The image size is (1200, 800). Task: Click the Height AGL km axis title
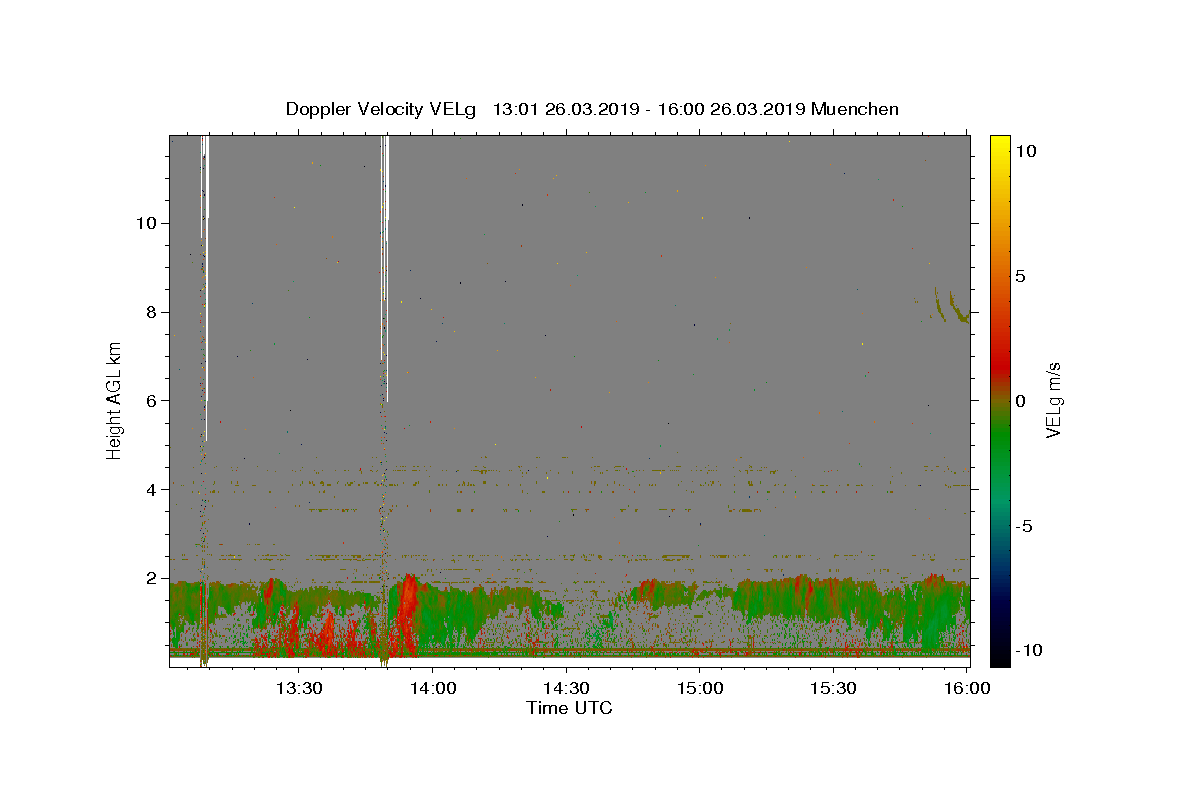(115, 400)
